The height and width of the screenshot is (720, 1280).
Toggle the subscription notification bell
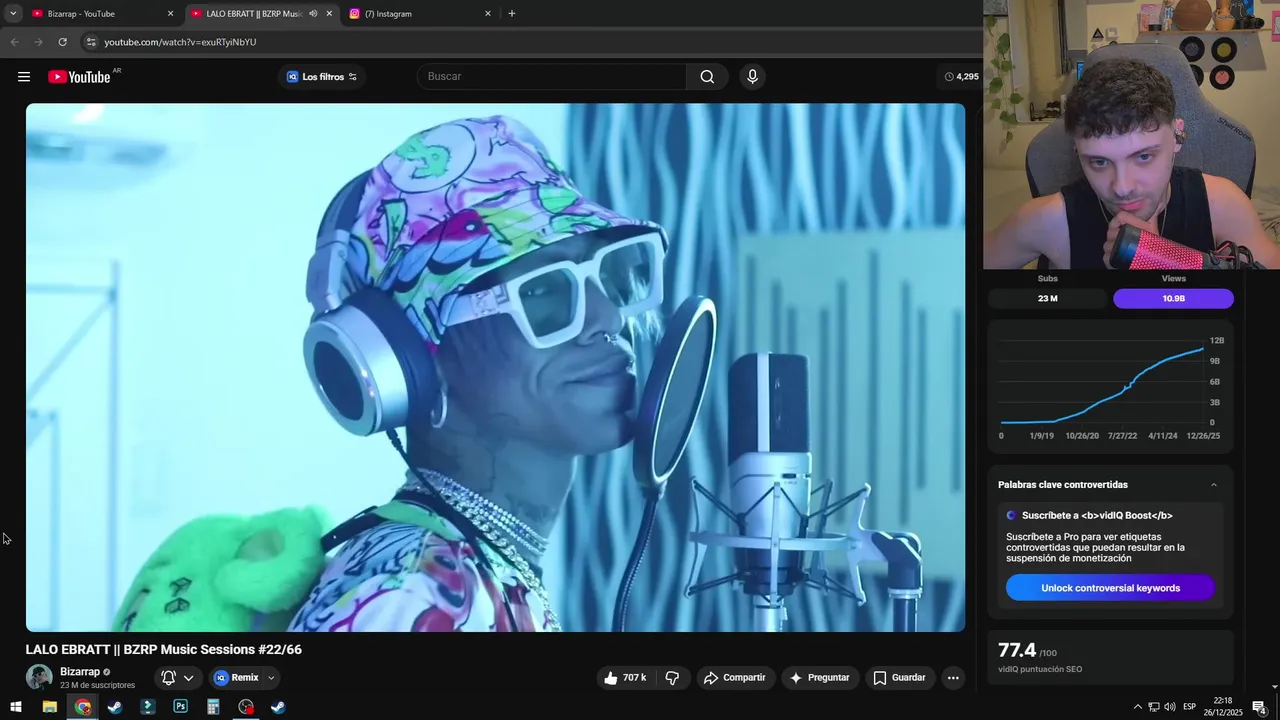pyautogui.click(x=168, y=678)
